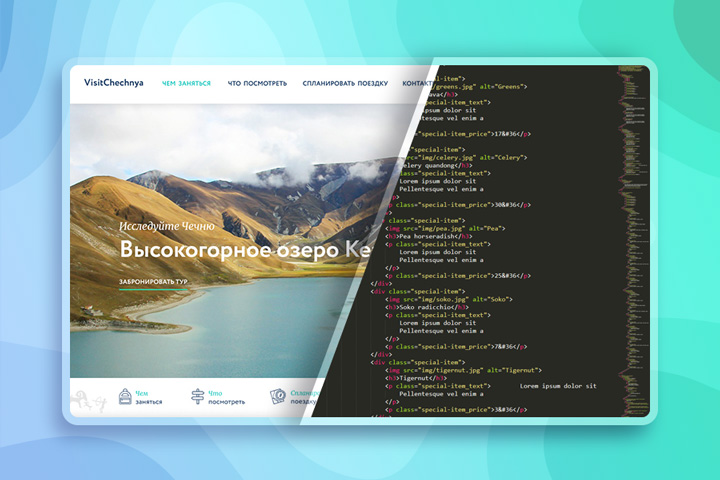Screen dimensions: 720x480
Task: Click the code line with img/tigernut.jpg
Action: tap(463, 370)
